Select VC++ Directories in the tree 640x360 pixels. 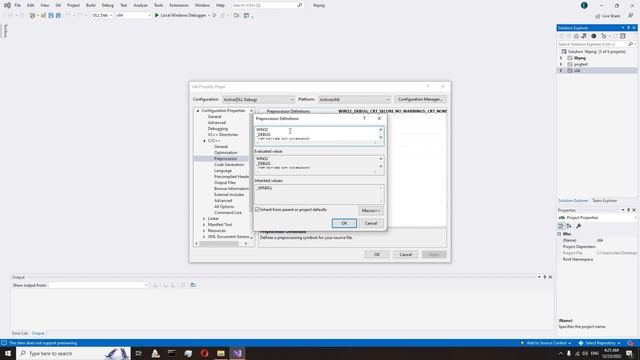coord(223,135)
